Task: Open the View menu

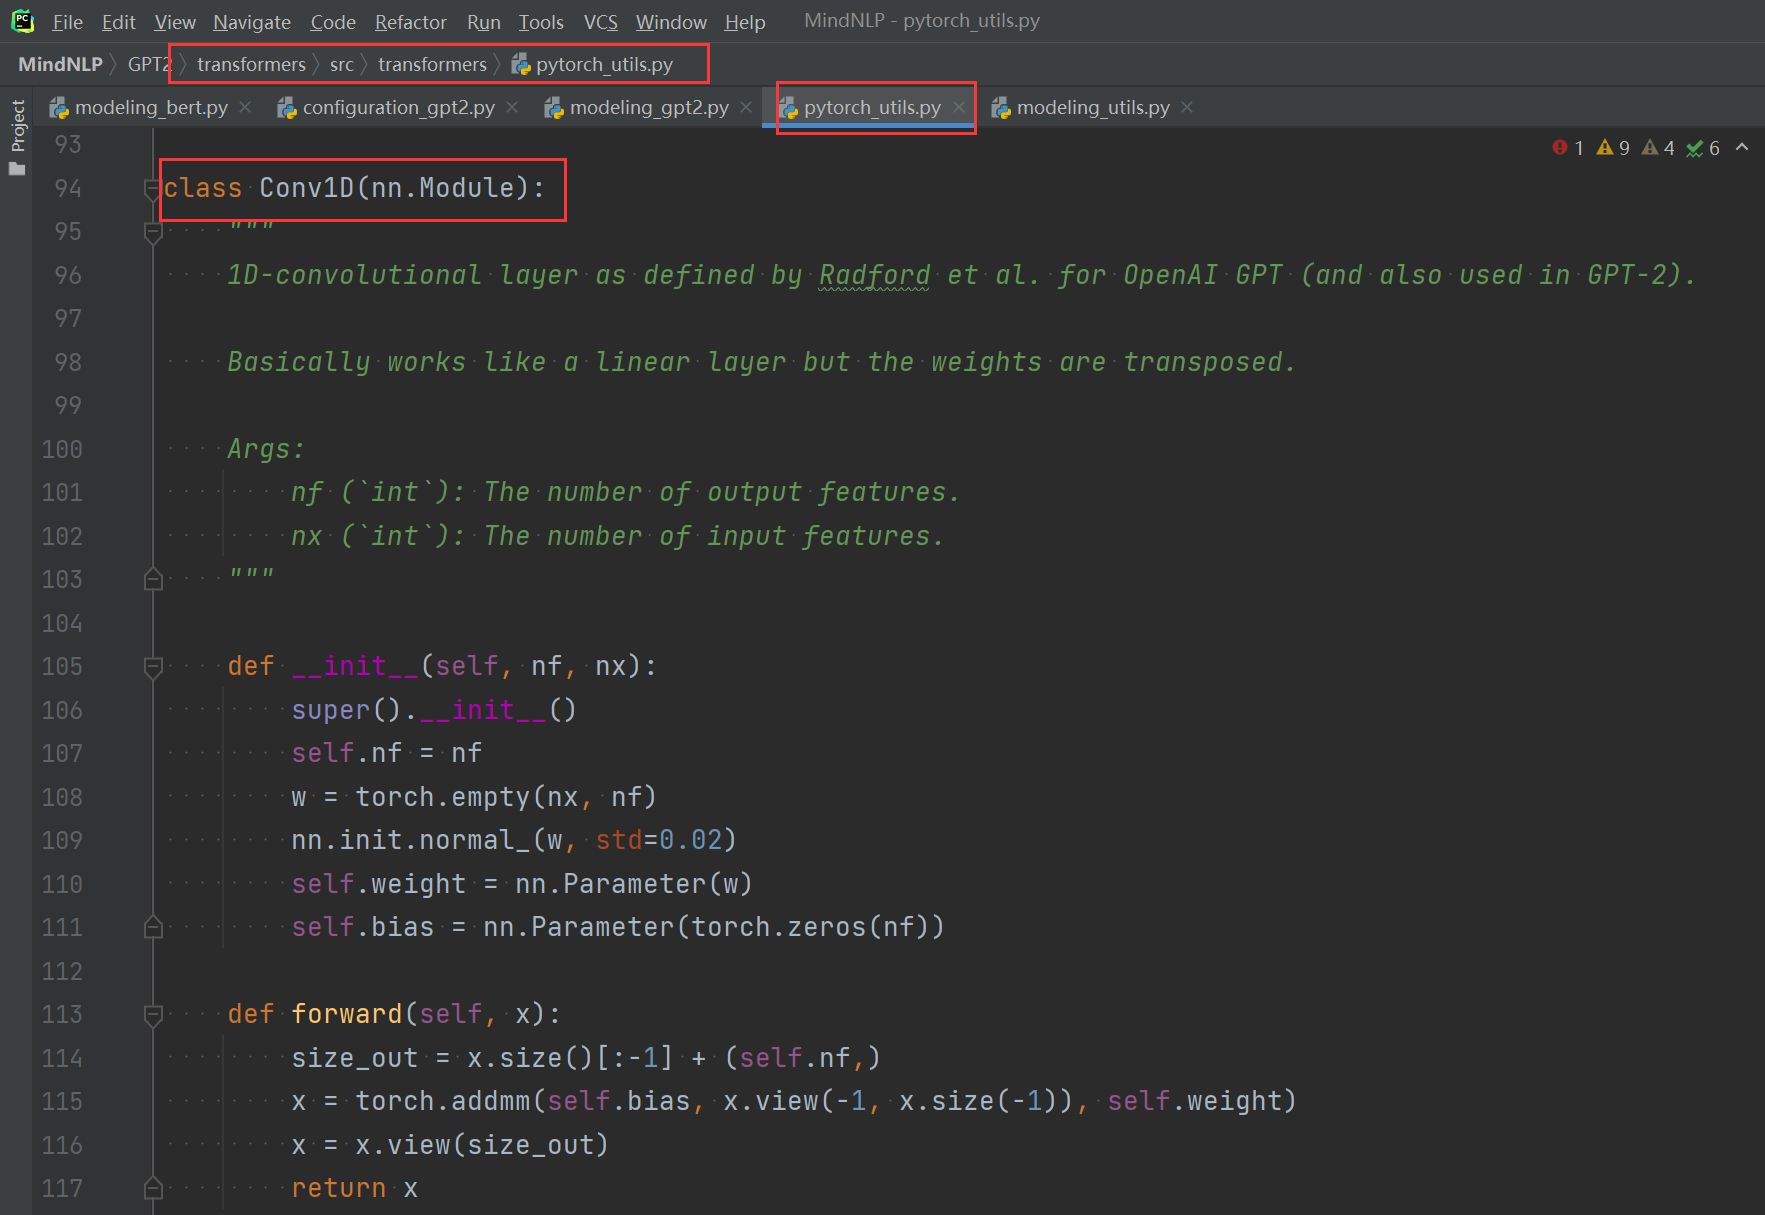Action: coord(175,21)
